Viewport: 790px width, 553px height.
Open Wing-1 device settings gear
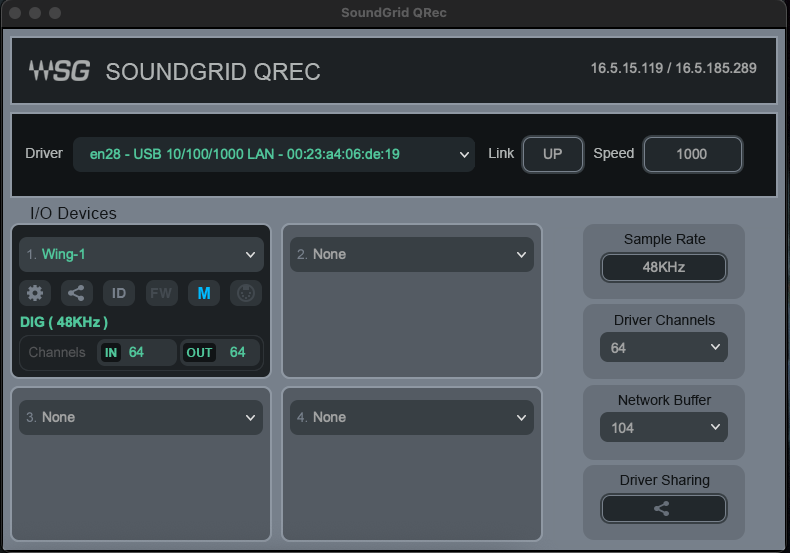tap(35, 293)
